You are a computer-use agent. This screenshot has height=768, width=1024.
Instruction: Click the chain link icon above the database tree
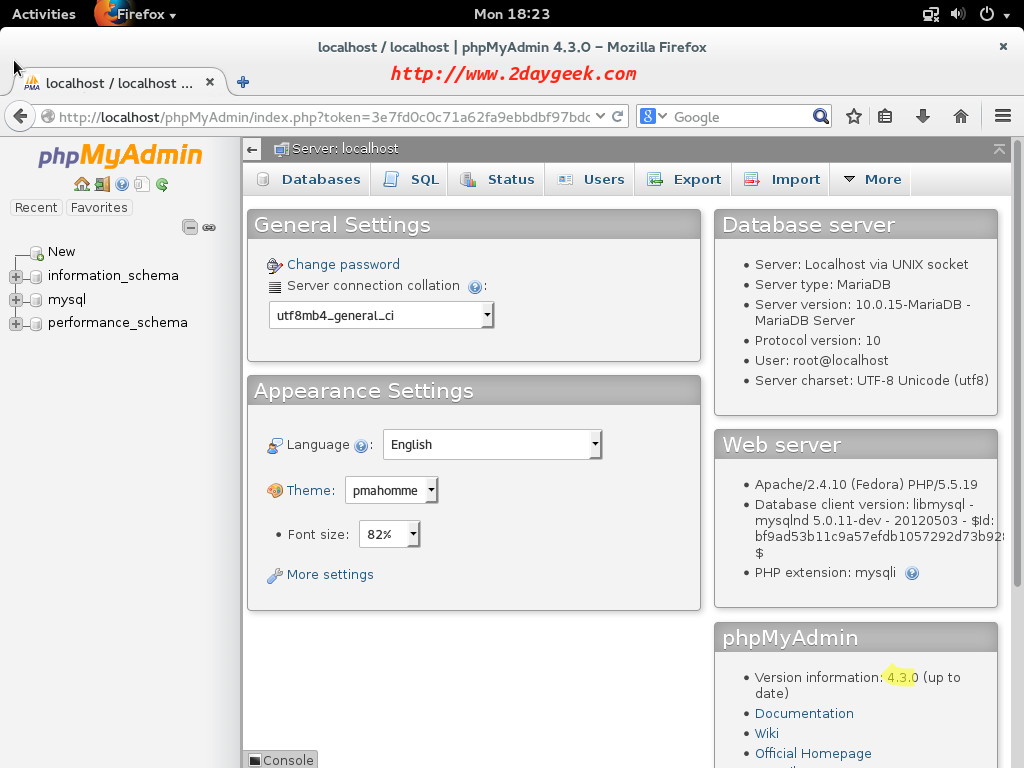pos(209,227)
